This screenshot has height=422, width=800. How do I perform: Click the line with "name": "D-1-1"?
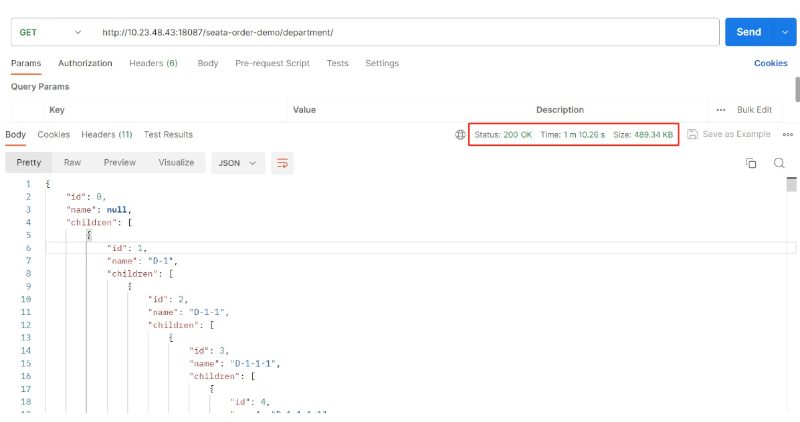pos(188,312)
